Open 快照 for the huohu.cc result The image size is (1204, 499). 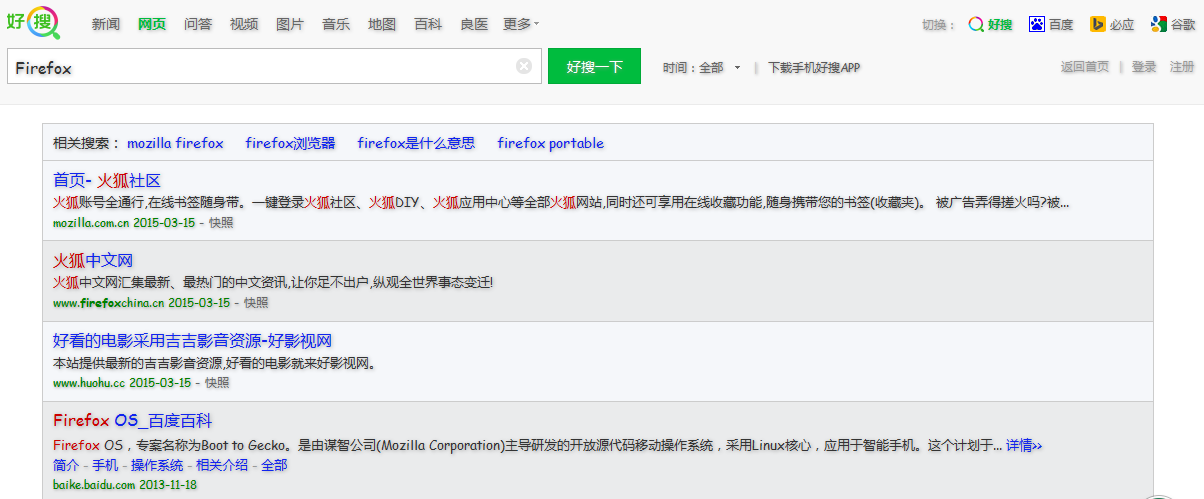click(x=217, y=382)
